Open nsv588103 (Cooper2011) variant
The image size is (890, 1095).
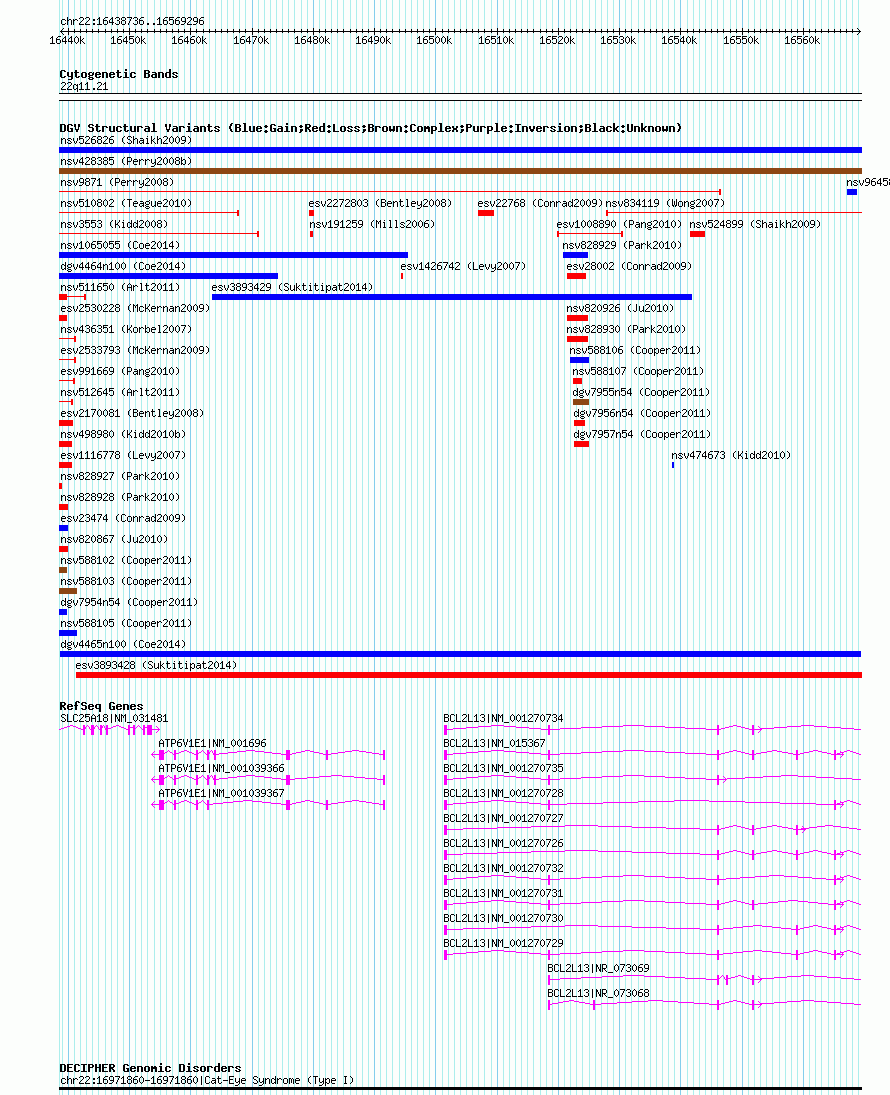tap(126, 580)
